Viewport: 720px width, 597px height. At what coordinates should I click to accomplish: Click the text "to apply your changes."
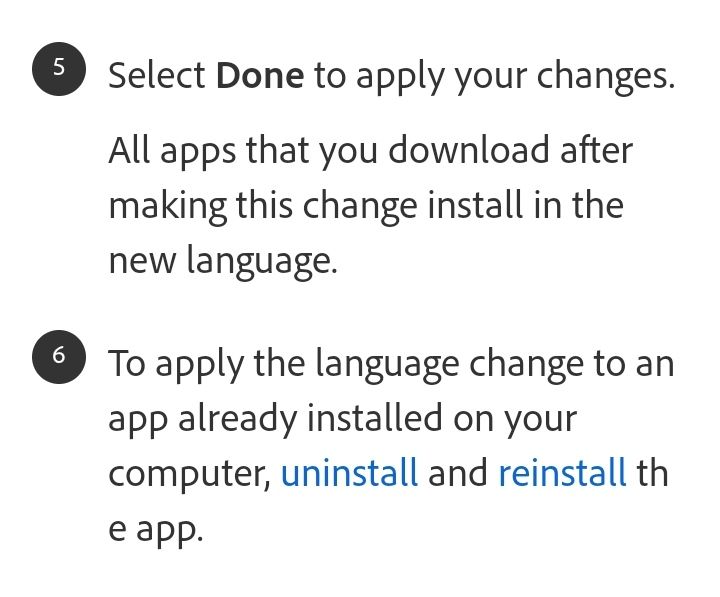(x=494, y=76)
